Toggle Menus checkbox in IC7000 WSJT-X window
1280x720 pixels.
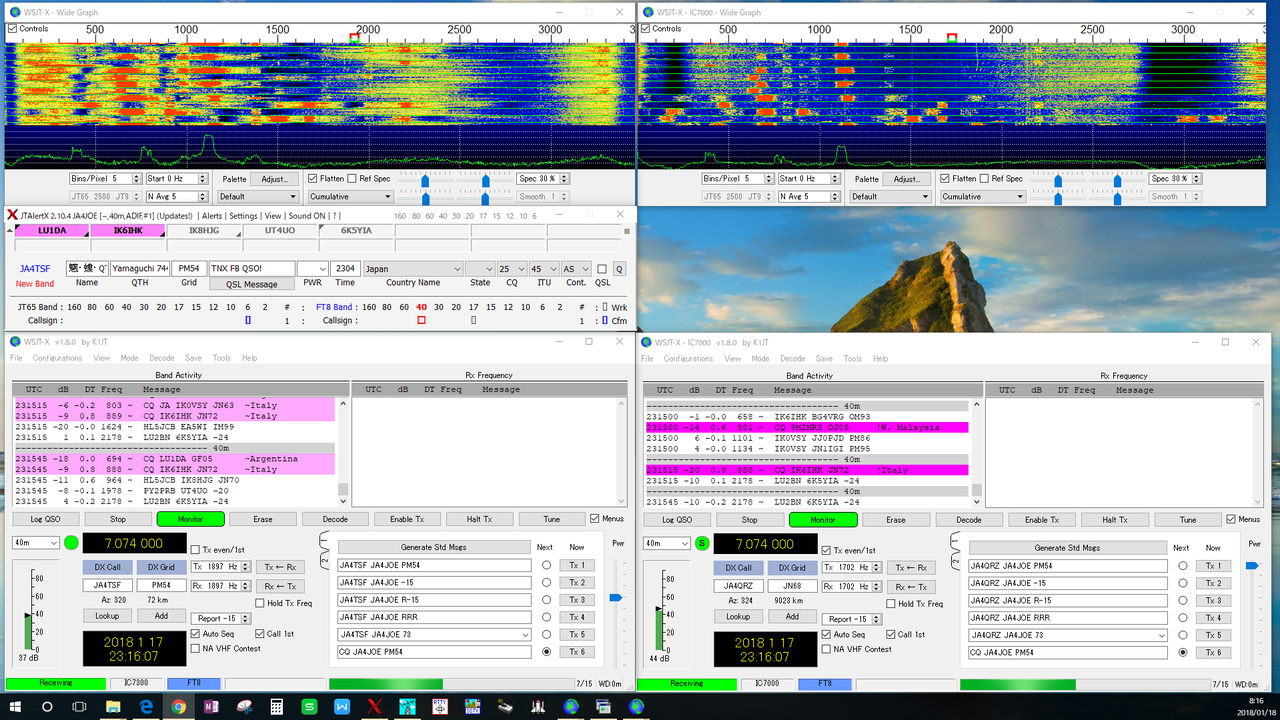[x=1231, y=519]
